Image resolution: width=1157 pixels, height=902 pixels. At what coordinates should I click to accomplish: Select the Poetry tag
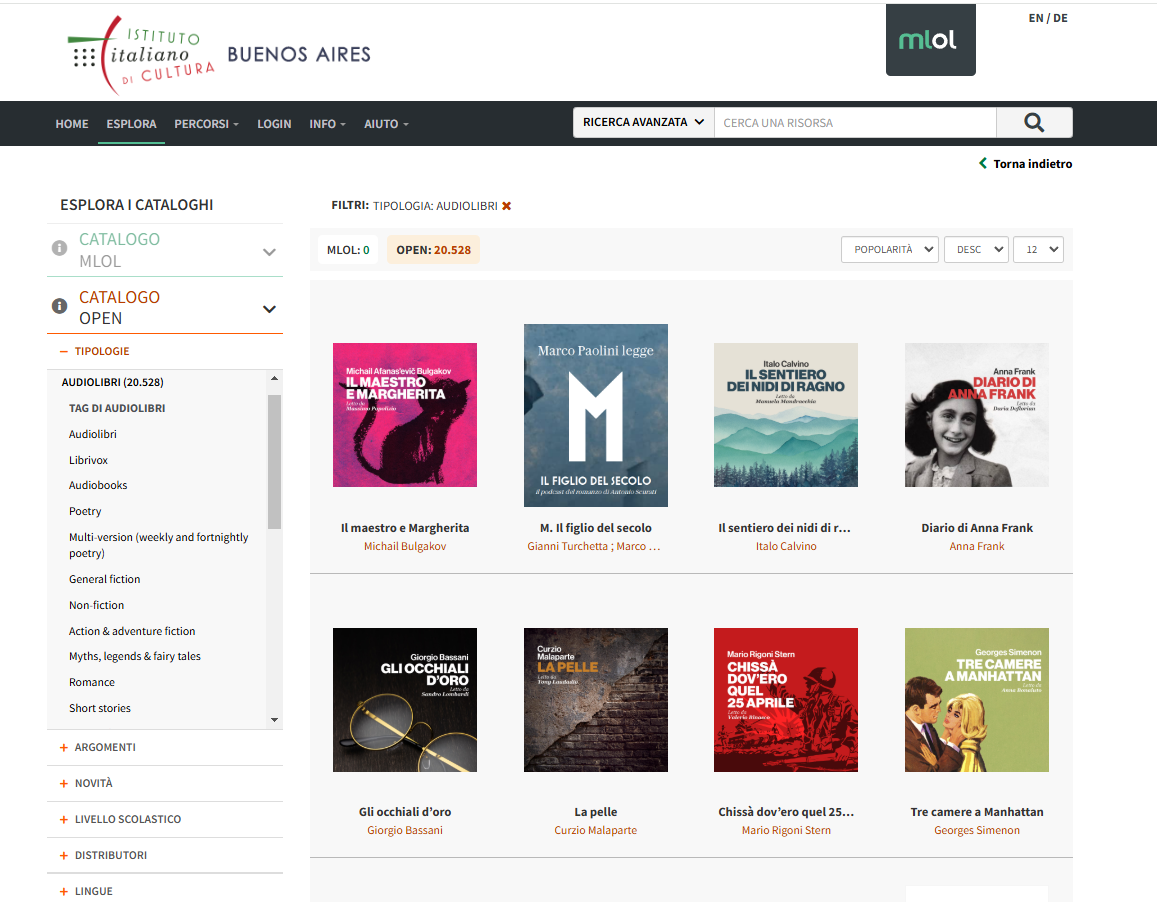click(x=85, y=511)
